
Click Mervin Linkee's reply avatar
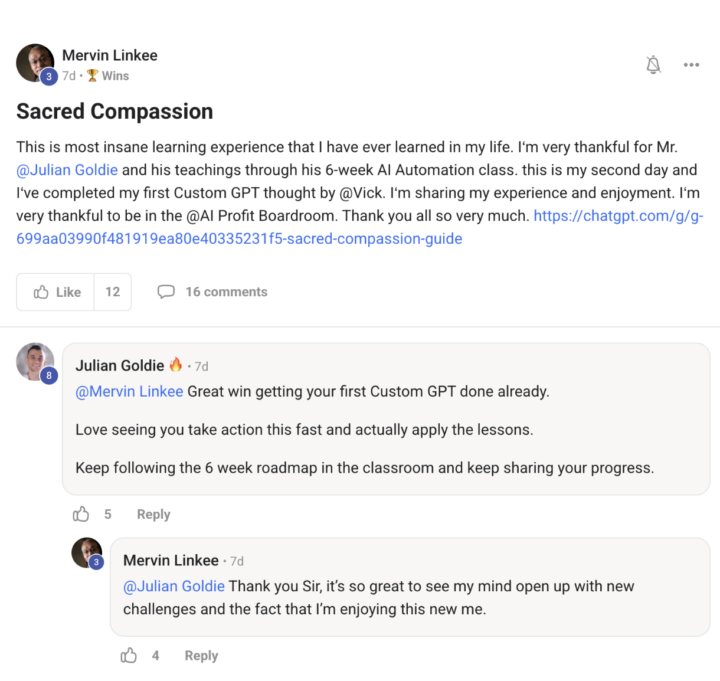click(87, 553)
